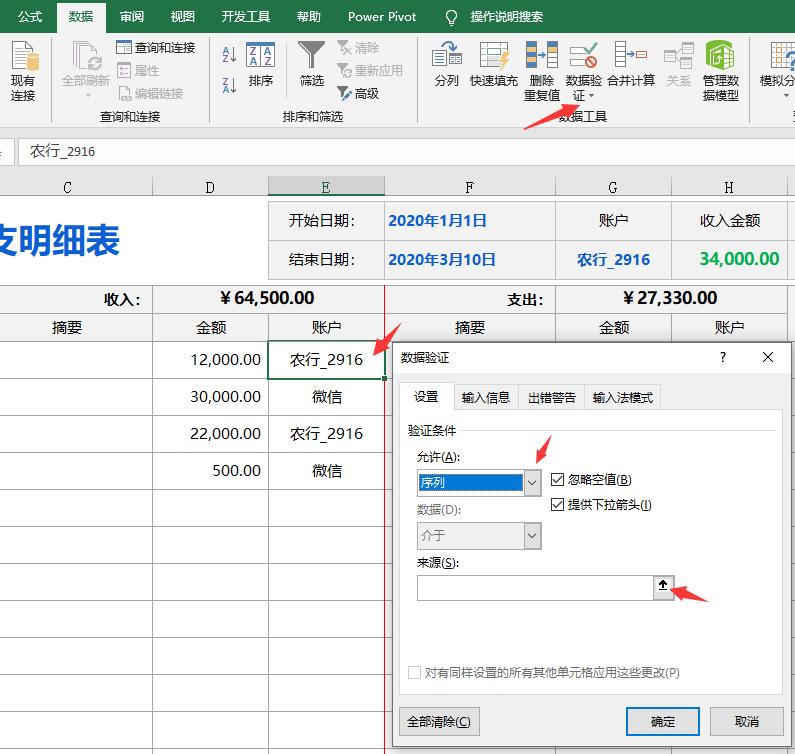This screenshot has height=754, width=795.
Task: Toggle the Filter (筛选) funnel
Action: (311, 64)
